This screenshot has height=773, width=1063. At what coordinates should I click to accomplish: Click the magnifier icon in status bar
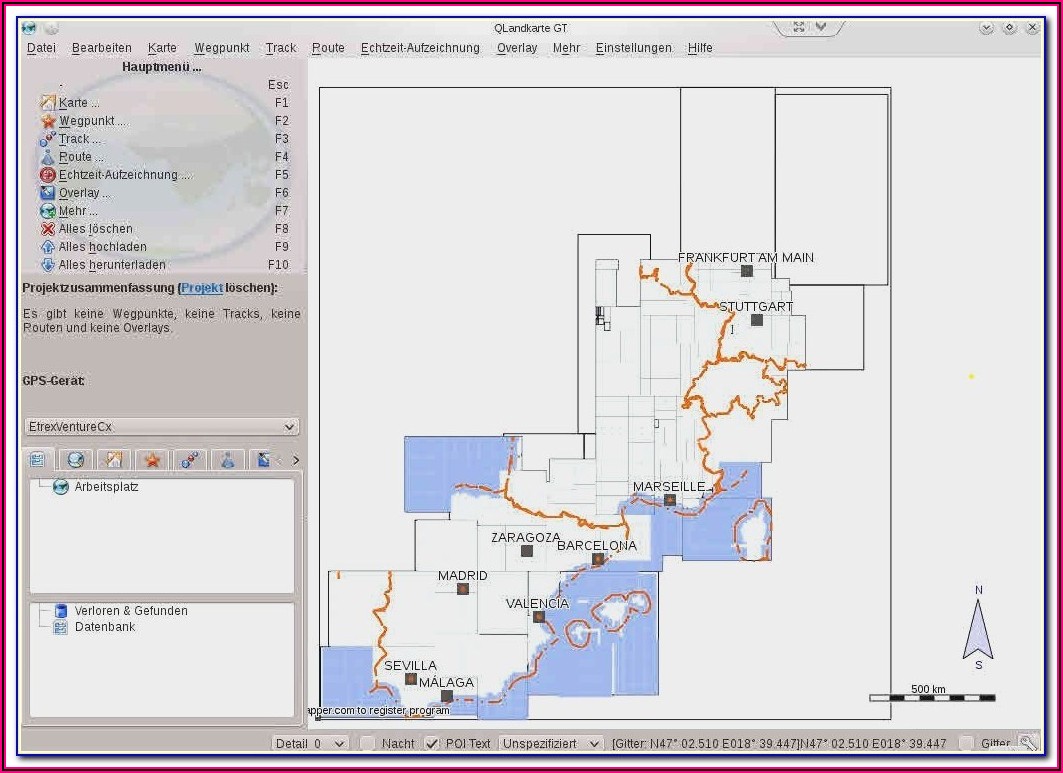(x=1027, y=743)
